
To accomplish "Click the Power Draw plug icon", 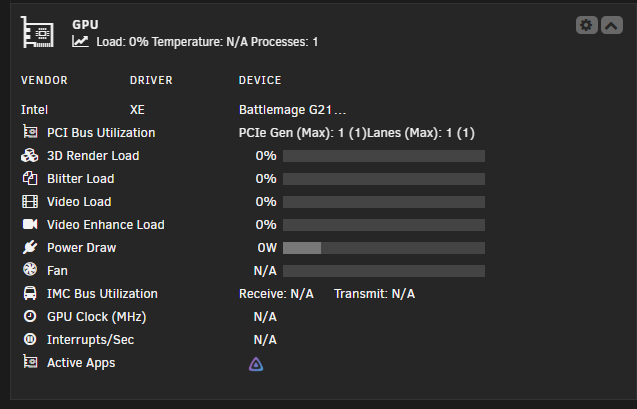I will pos(30,247).
